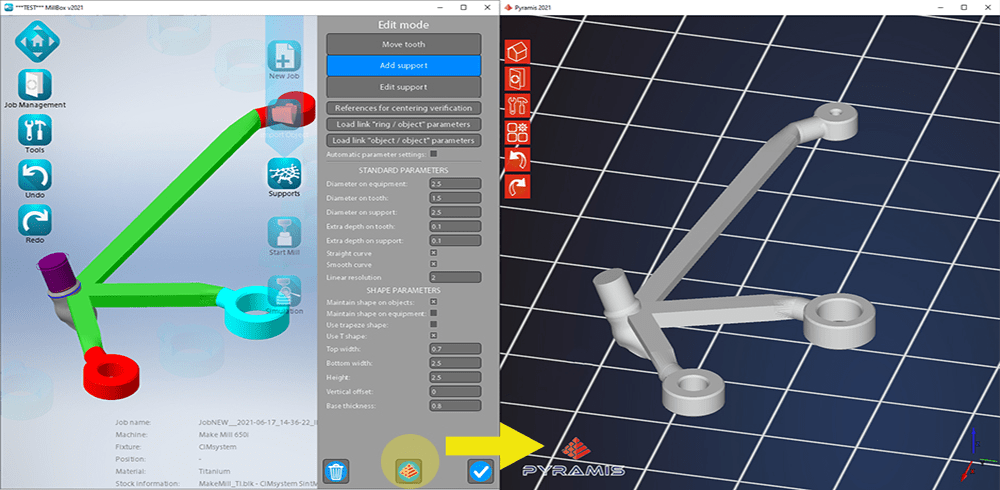Confirm edits with the blue checkmark
The image size is (1000, 490).
pos(480,471)
